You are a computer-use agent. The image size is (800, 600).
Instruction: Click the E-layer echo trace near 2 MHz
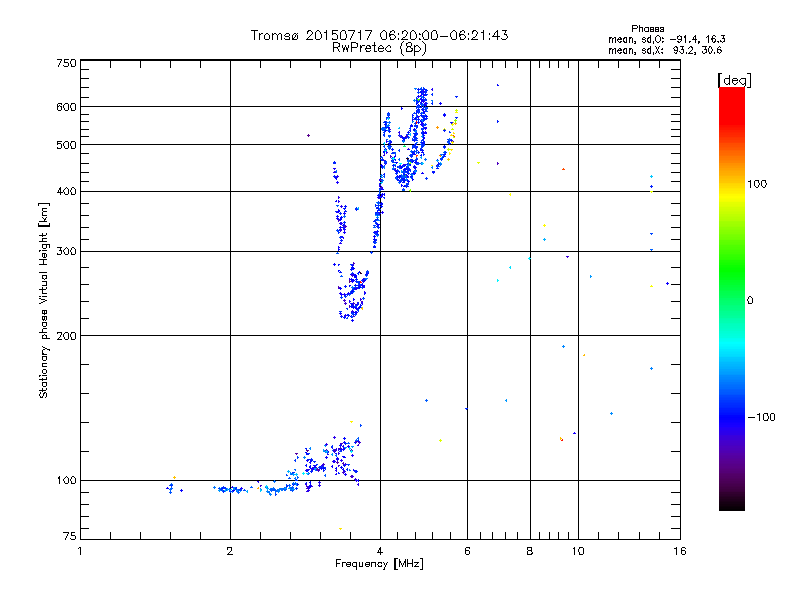[231, 489]
